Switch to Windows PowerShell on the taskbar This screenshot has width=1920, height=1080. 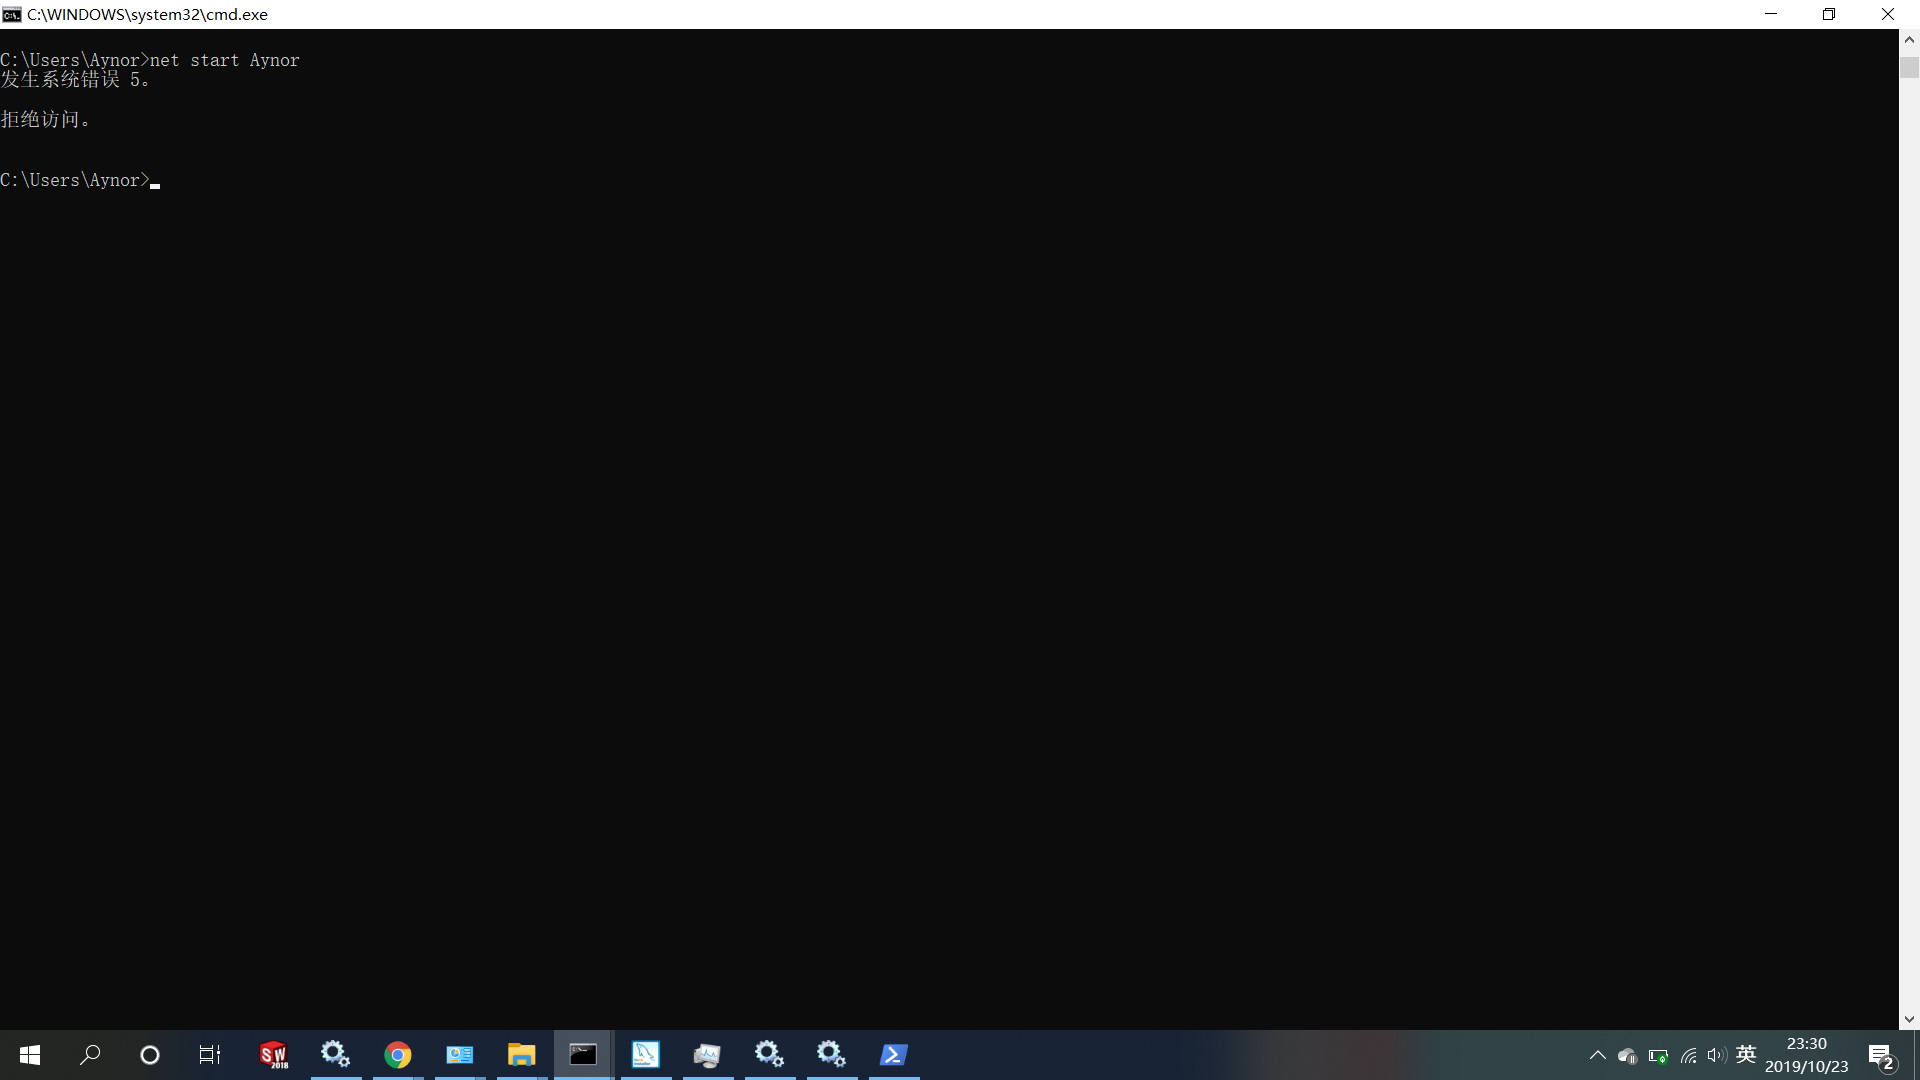(x=894, y=1055)
